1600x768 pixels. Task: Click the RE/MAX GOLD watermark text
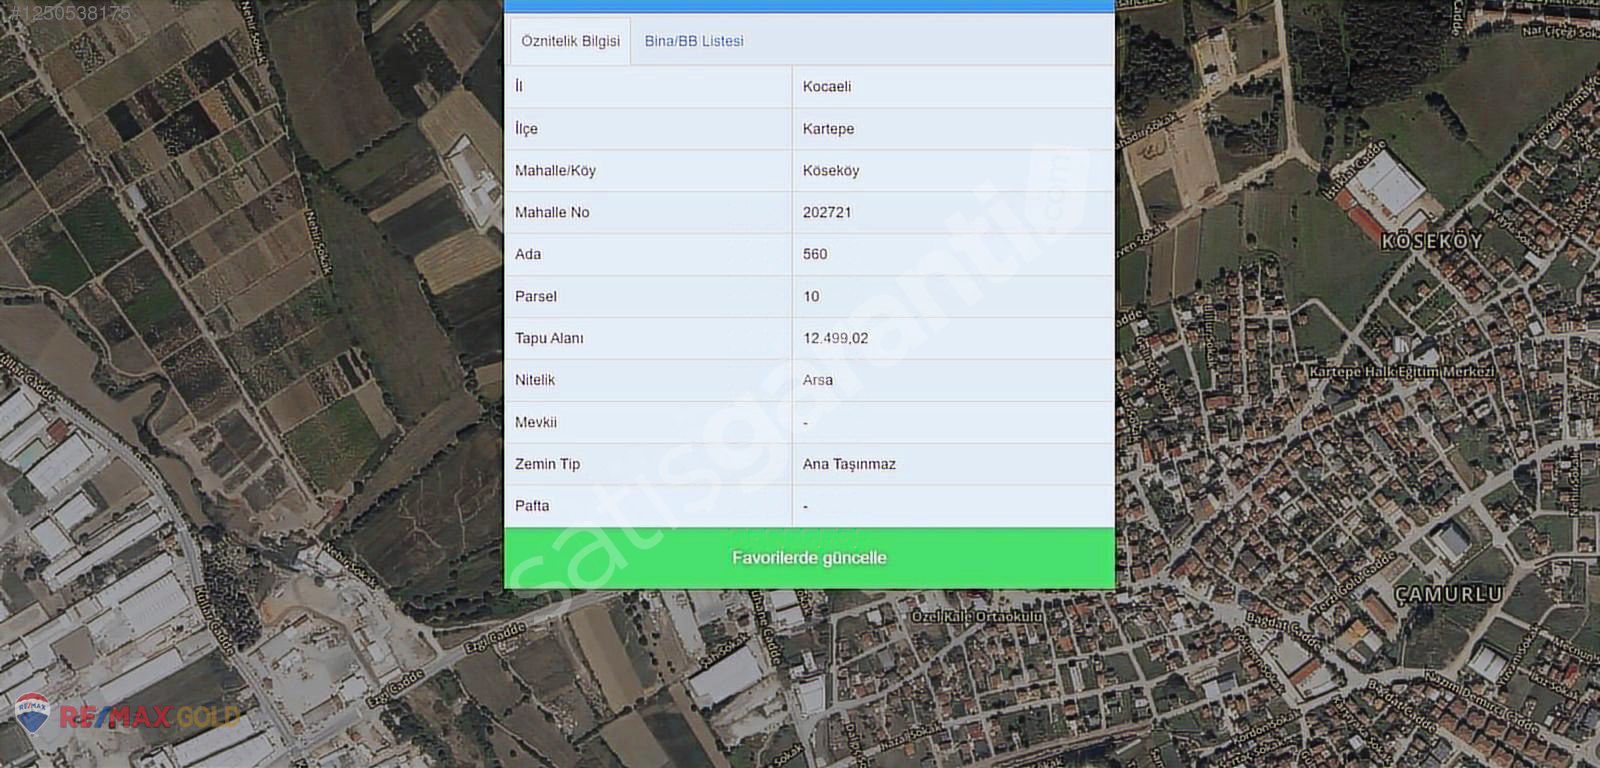(x=149, y=717)
